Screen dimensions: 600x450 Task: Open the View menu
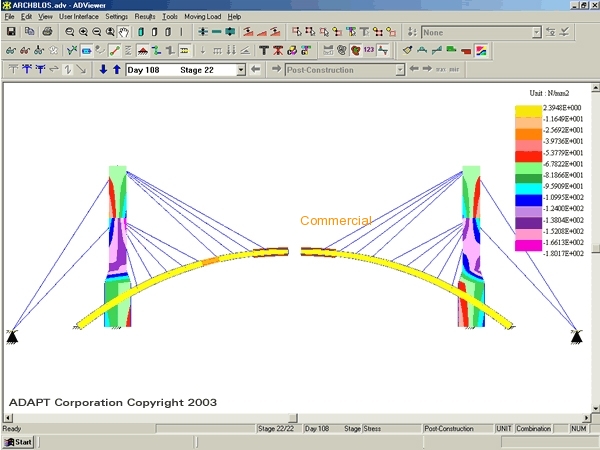[45, 16]
